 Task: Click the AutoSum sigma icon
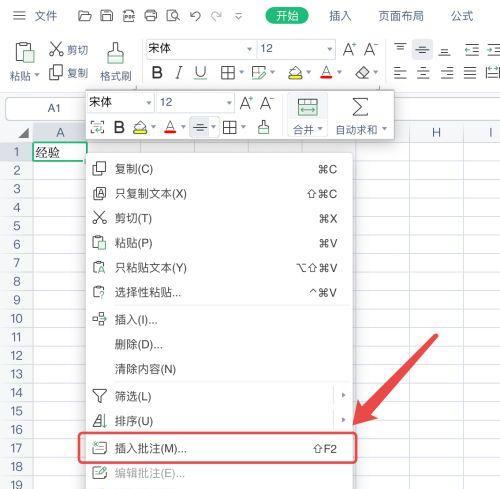(360, 107)
